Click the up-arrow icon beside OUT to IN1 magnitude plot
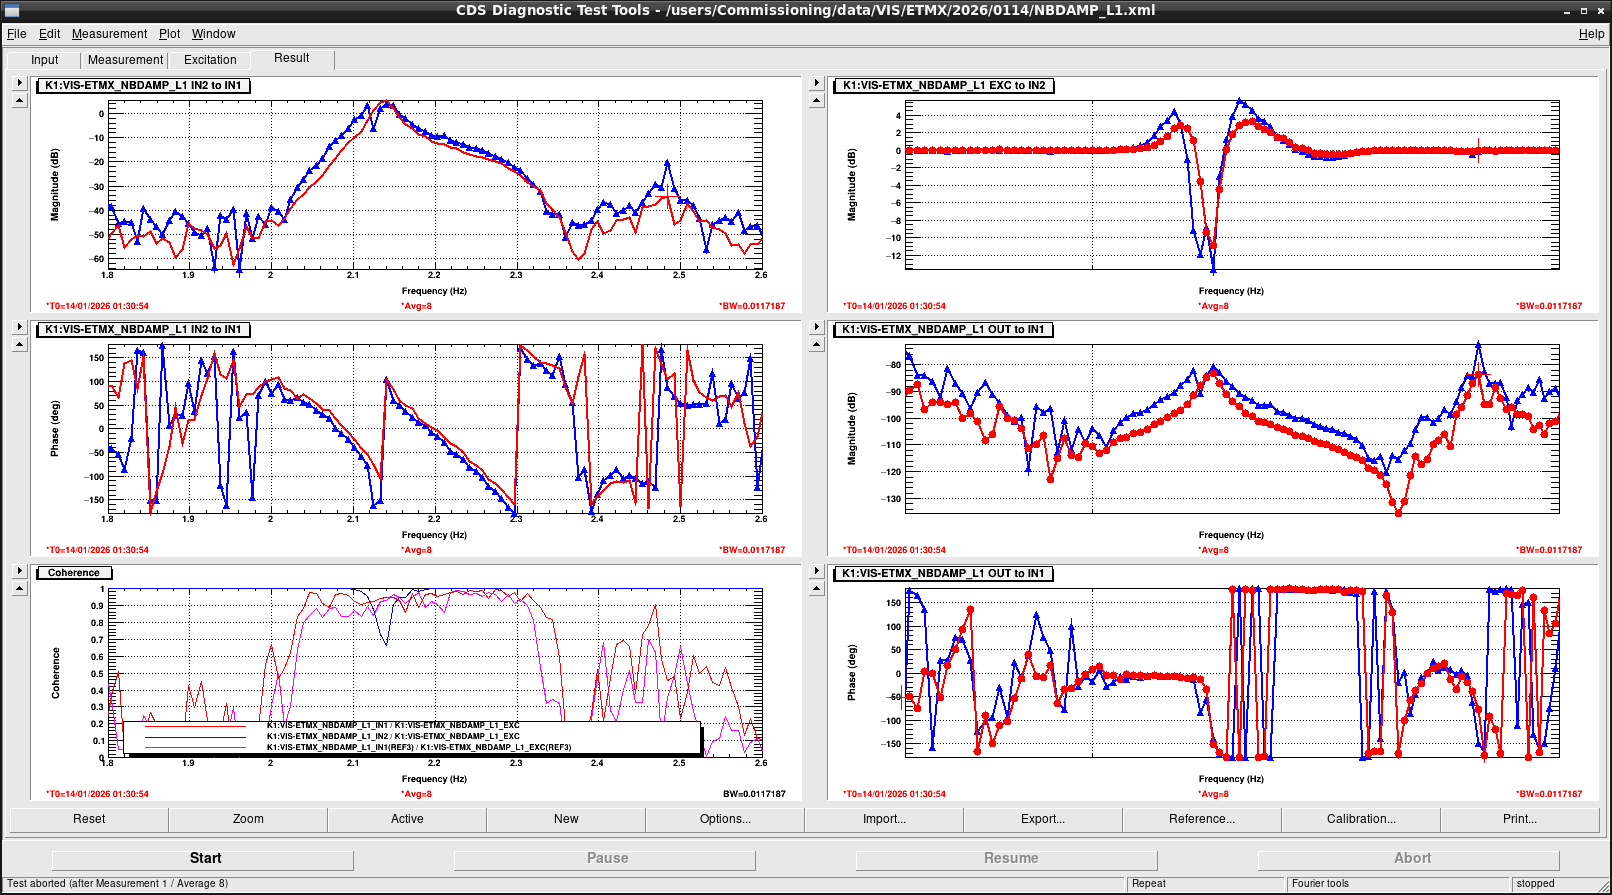Screen dimensions: 1612x895 coord(816,344)
